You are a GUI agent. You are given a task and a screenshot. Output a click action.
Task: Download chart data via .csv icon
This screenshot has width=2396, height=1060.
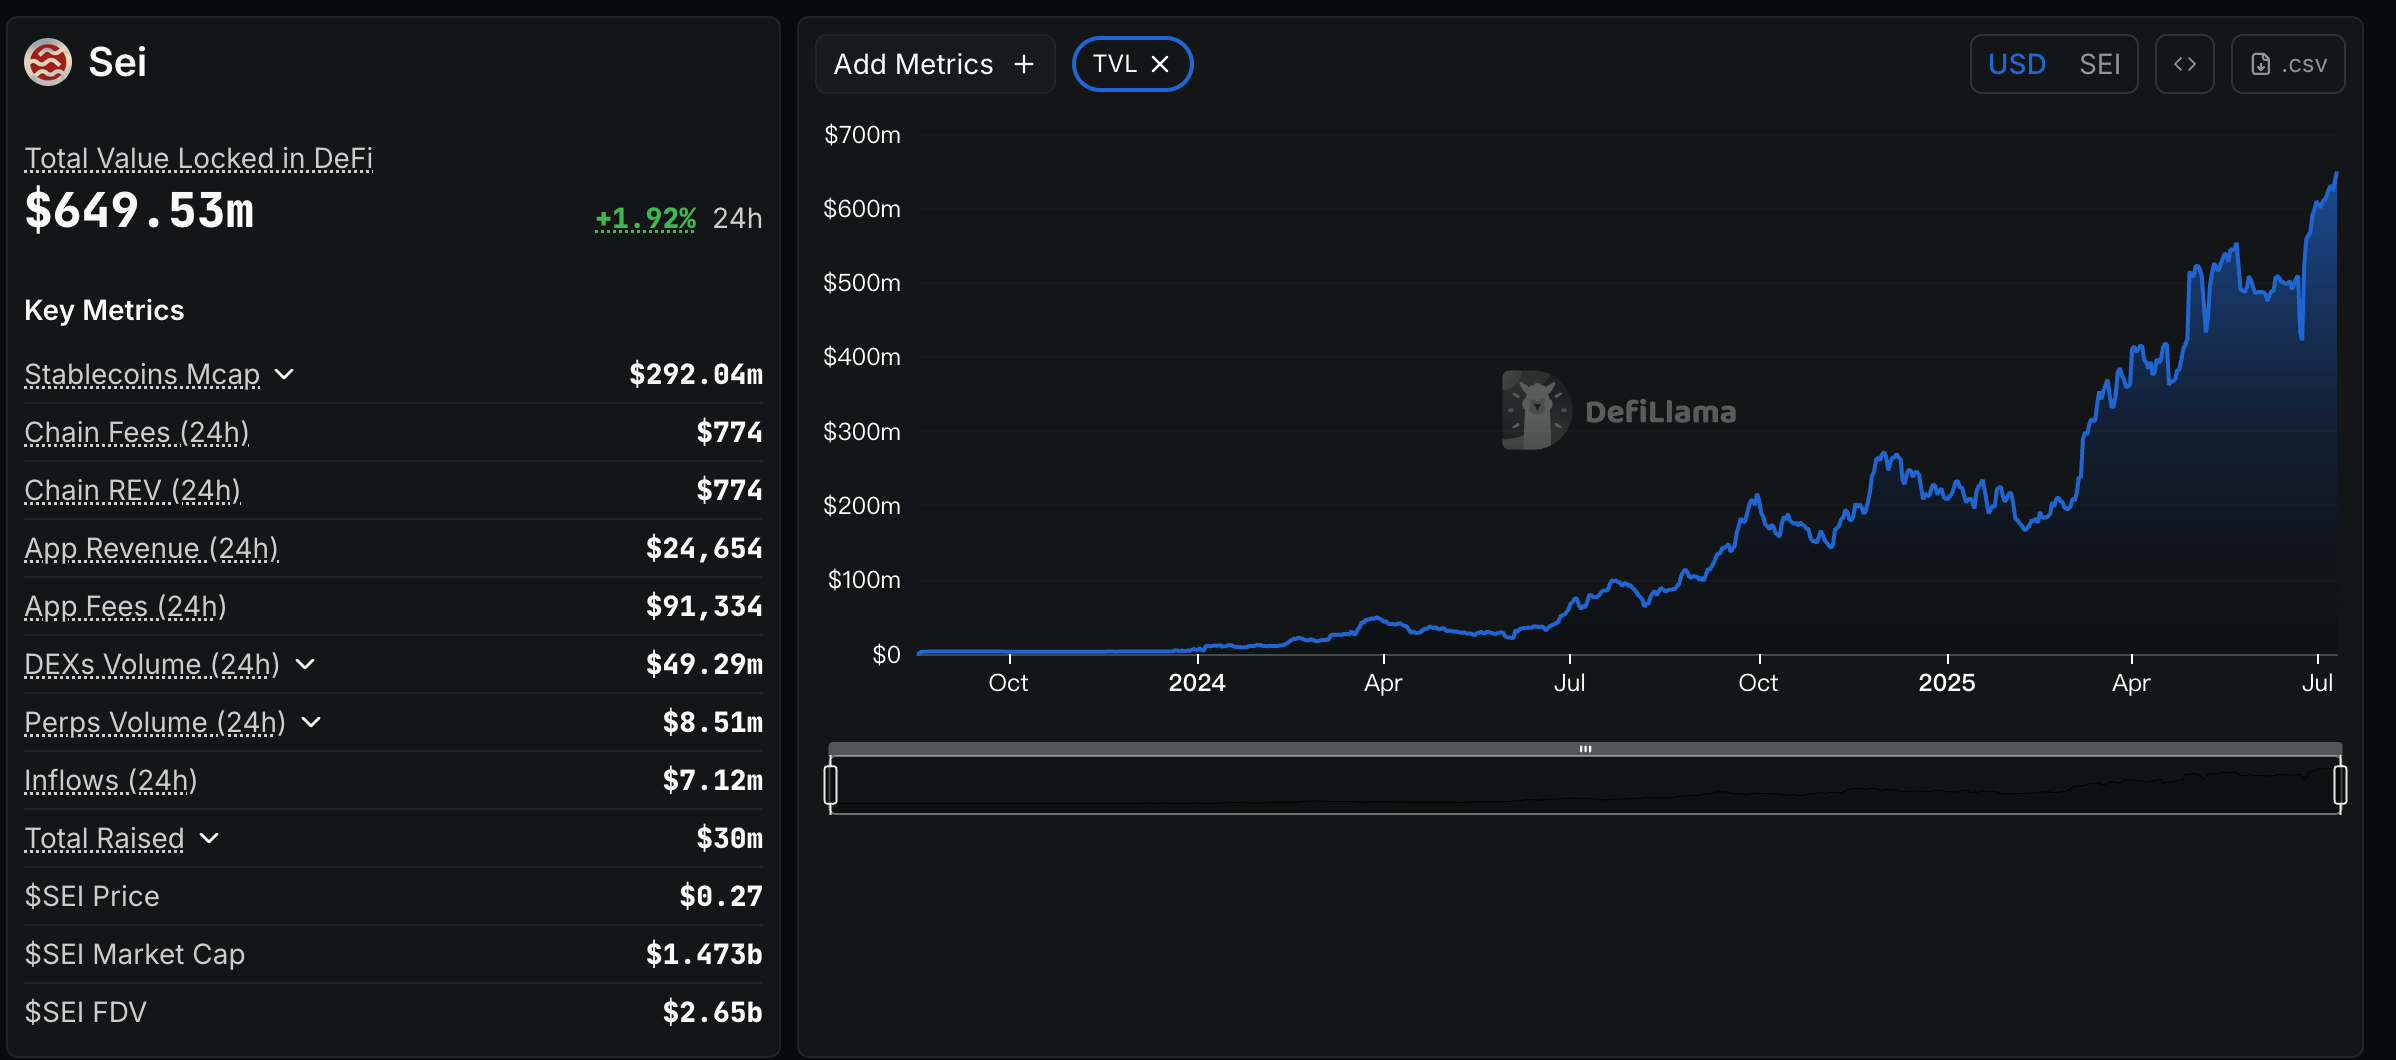click(x=2260, y=64)
